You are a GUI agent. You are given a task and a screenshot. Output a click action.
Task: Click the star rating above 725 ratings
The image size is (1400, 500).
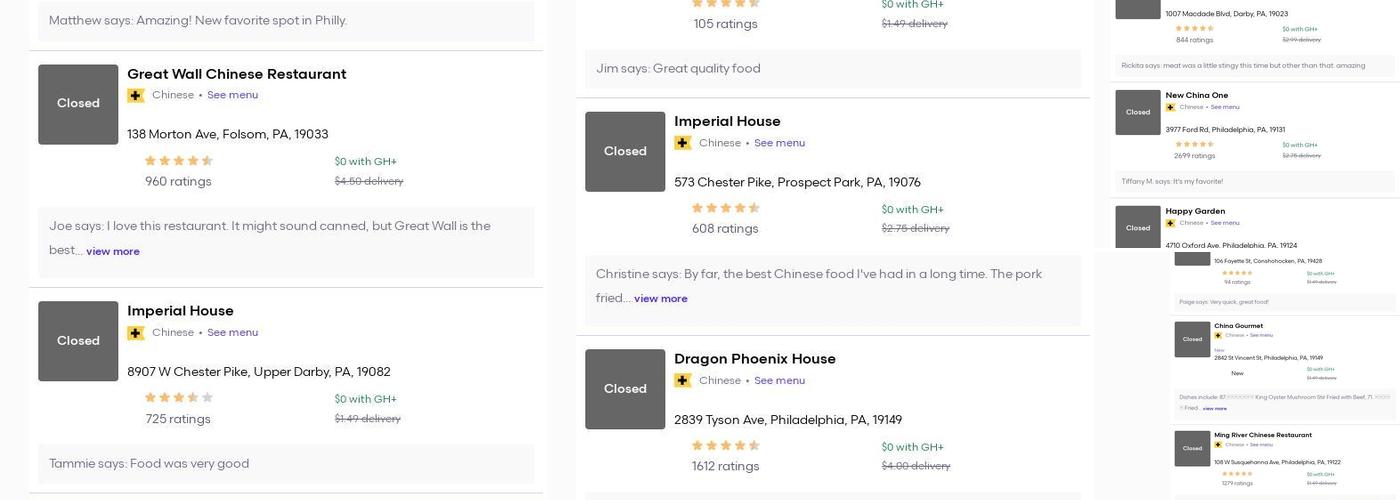pos(179,398)
